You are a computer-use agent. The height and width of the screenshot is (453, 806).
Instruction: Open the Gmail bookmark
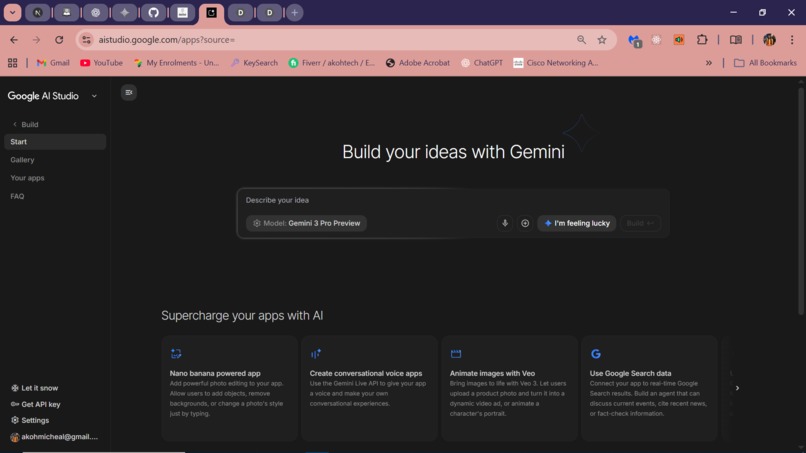[53, 63]
